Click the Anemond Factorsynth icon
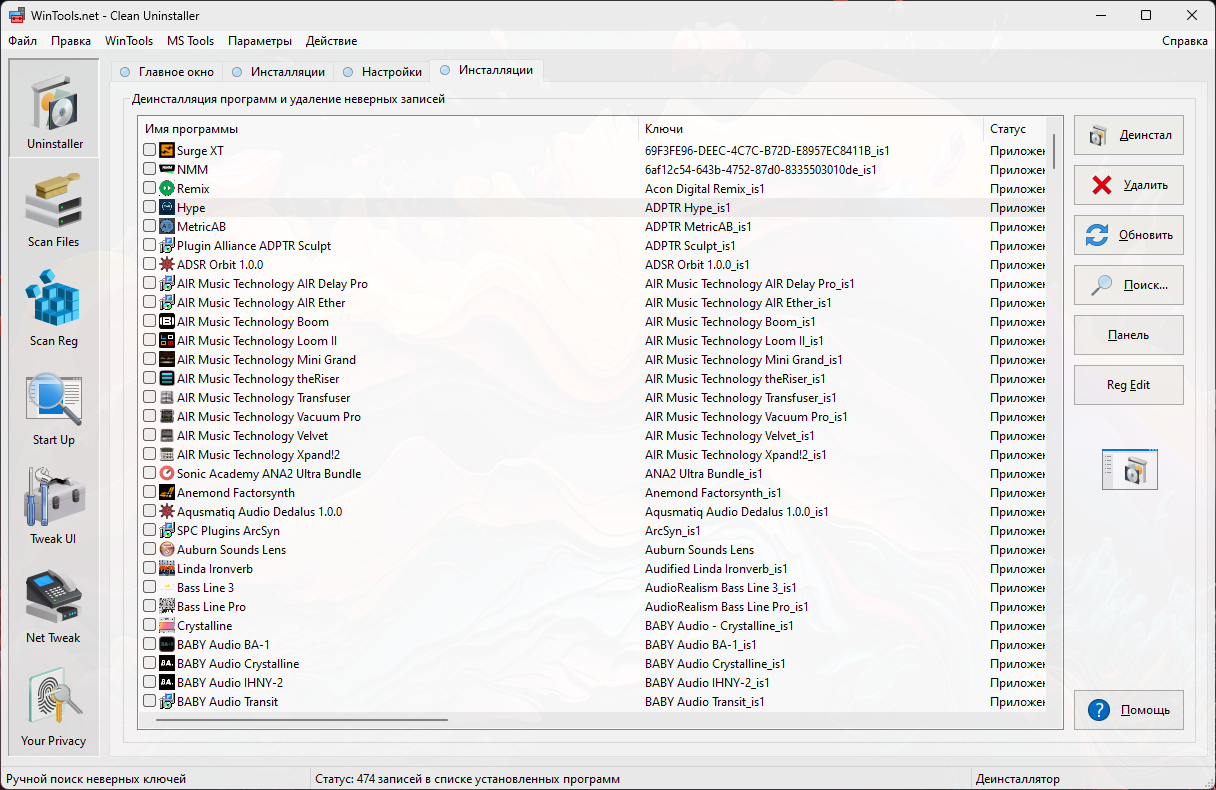The height and width of the screenshot is (790, 1216). (167, 492)
